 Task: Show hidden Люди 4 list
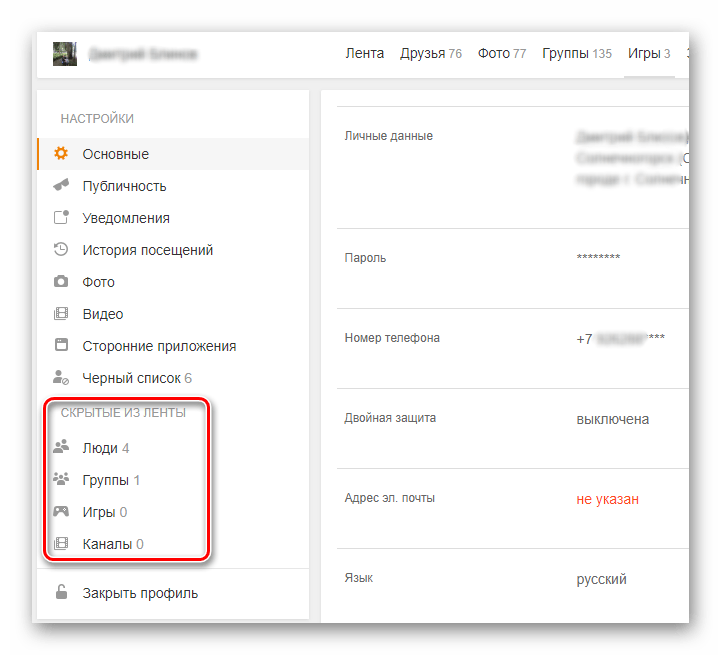tap(105, 448)
